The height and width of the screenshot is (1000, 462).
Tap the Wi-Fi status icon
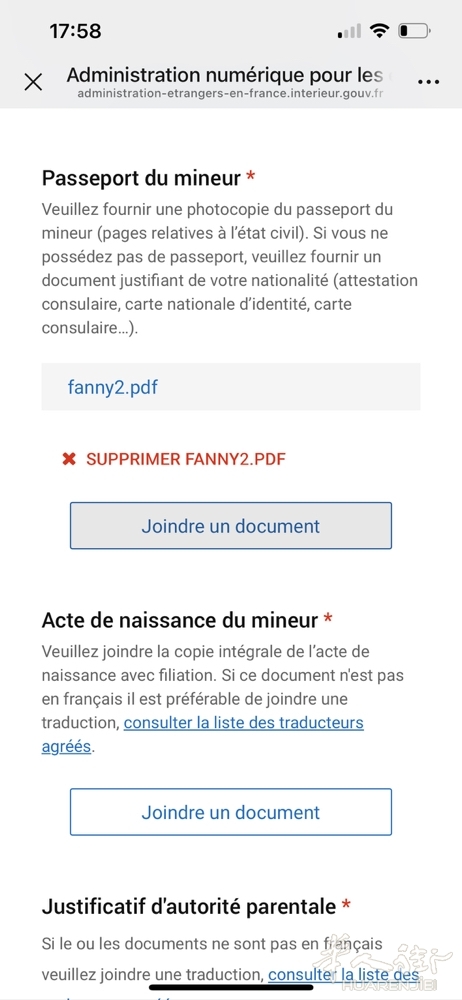[x=380, y=31]
